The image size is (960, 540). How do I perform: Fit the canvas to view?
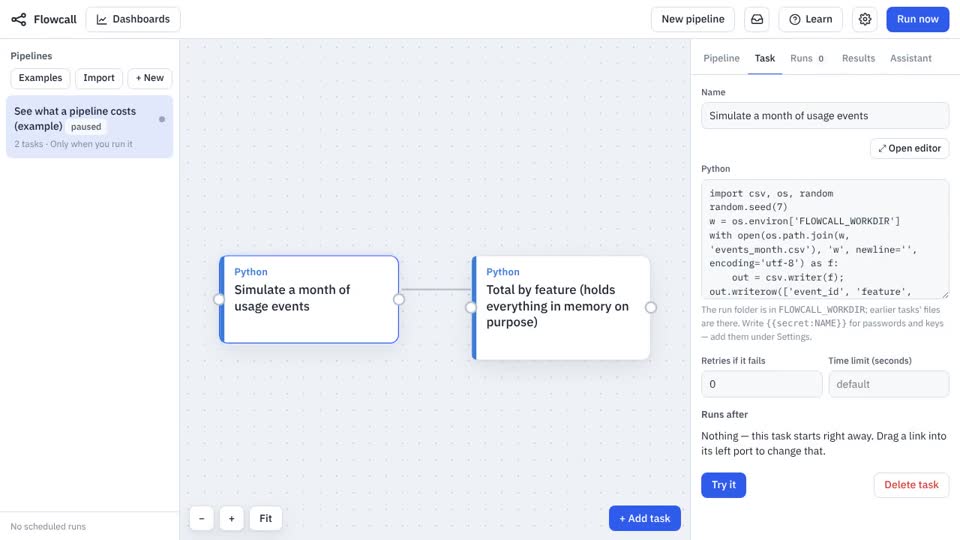coord(265,519)
